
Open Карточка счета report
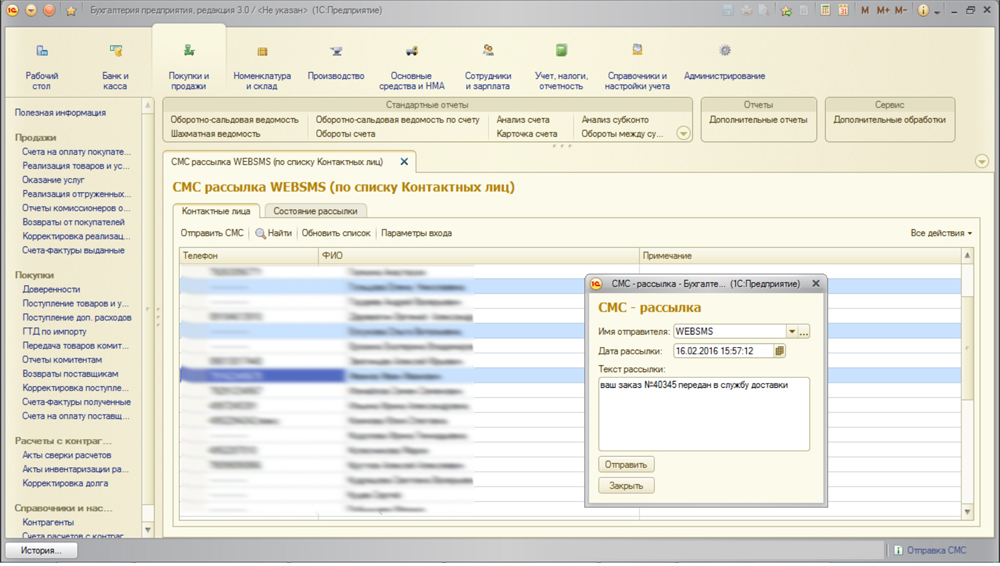[x=527, y=133]
